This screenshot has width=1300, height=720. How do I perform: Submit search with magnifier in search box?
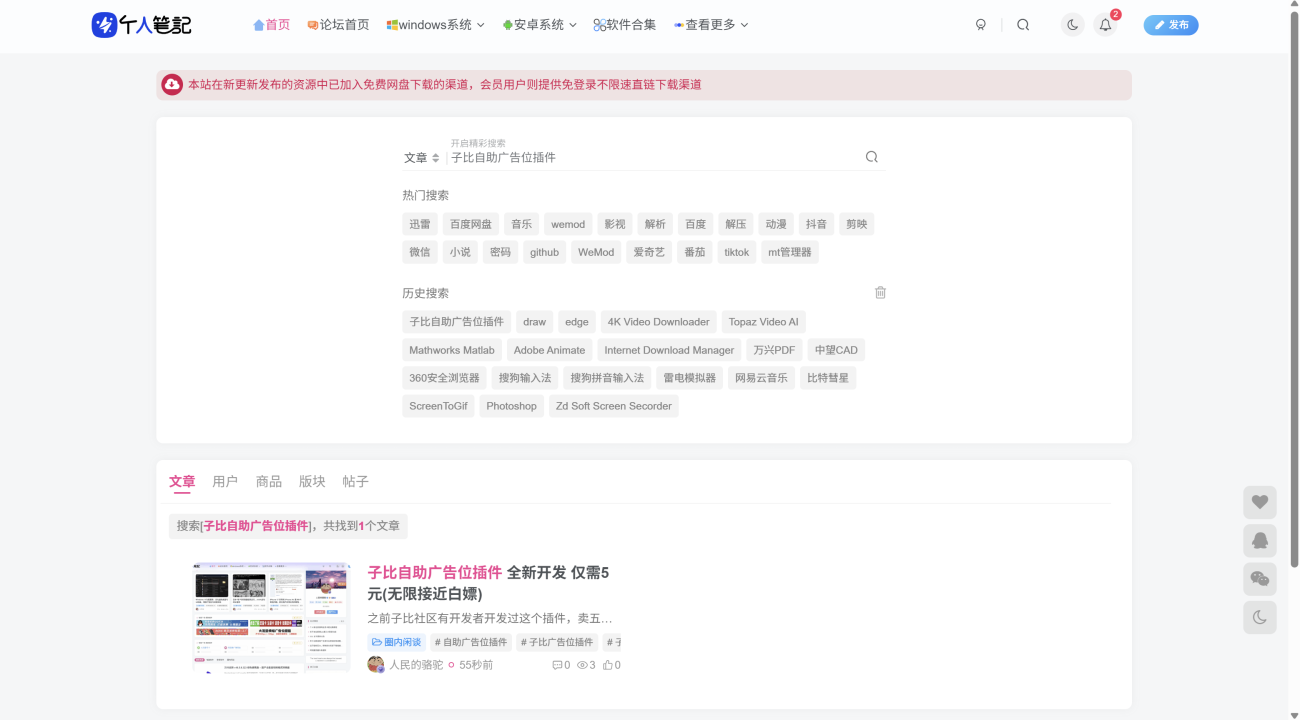pyautogui.click(x=871, y=157)
